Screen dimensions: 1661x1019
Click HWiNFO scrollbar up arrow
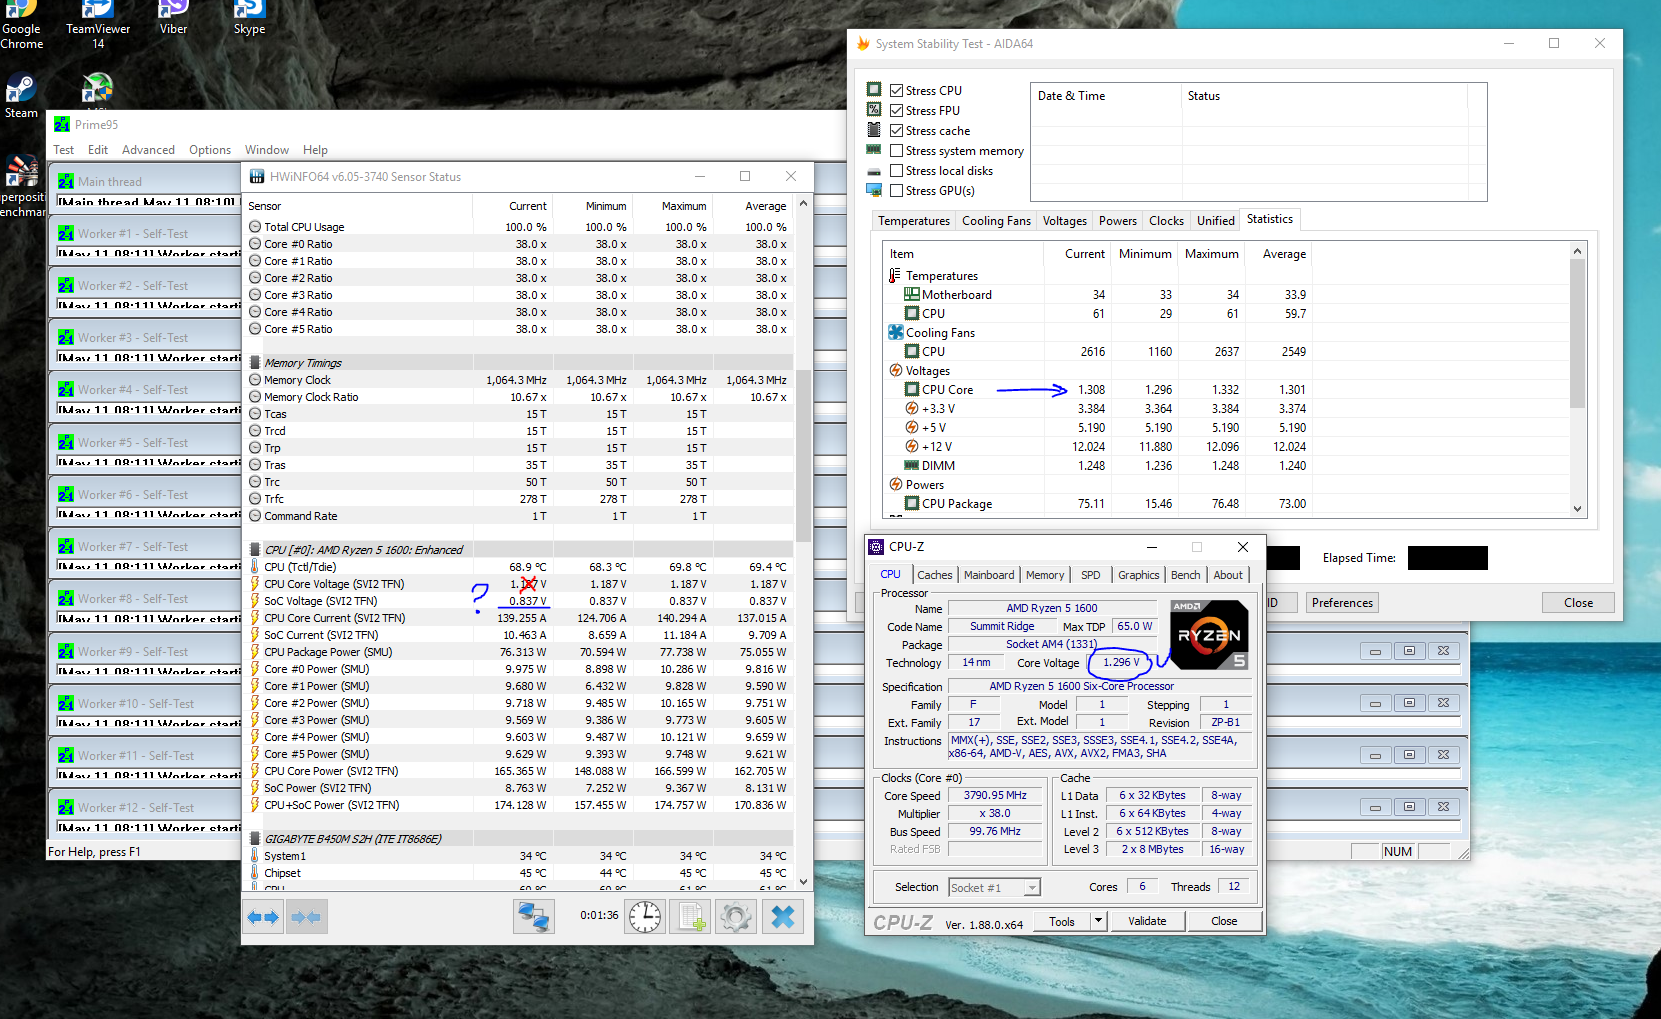[803, 203]
